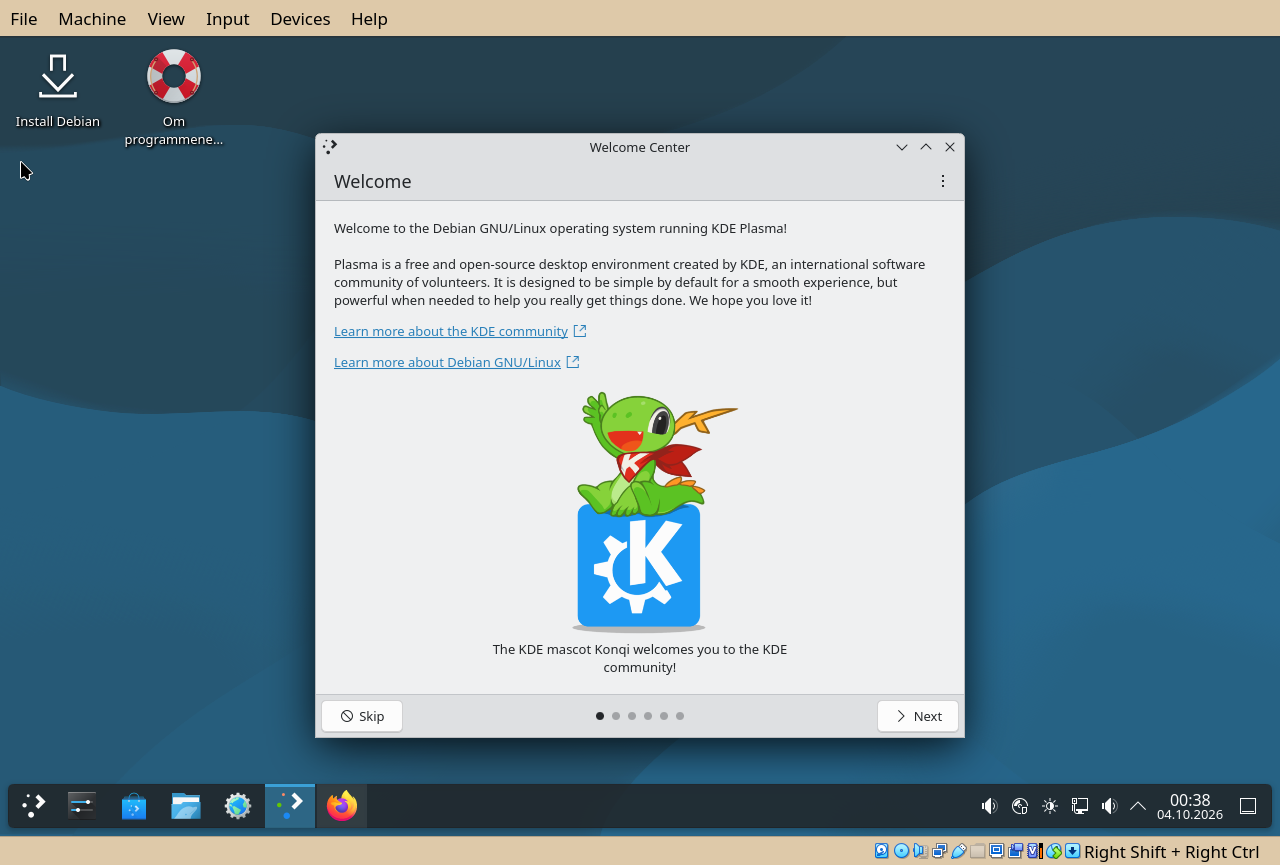The height and width of the screenshot is (865, 1280).
Task: Open the 'Om programmene' lifebuoy desktop icon
Action: [x=174, y=98]
